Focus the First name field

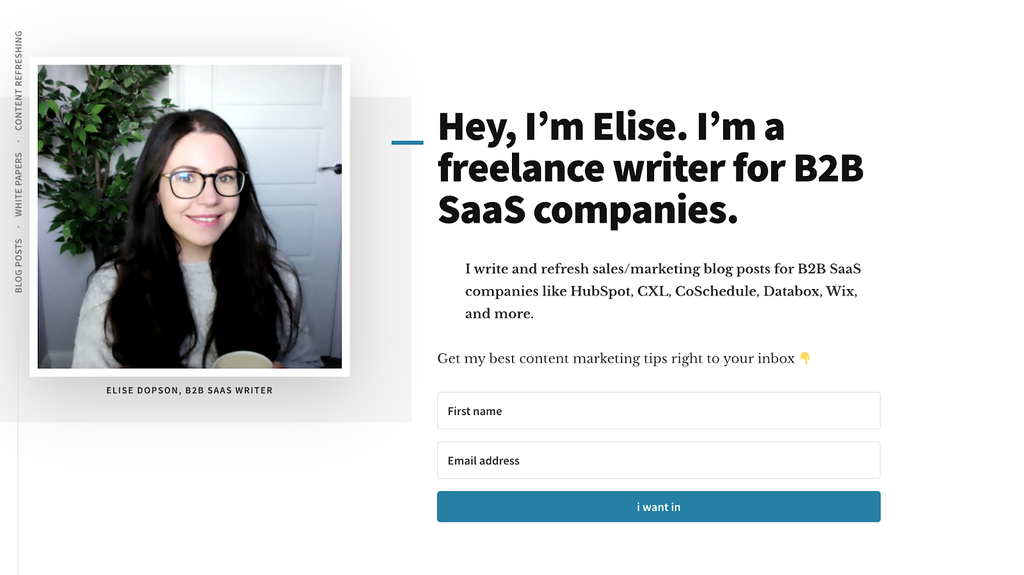(658, 411)
